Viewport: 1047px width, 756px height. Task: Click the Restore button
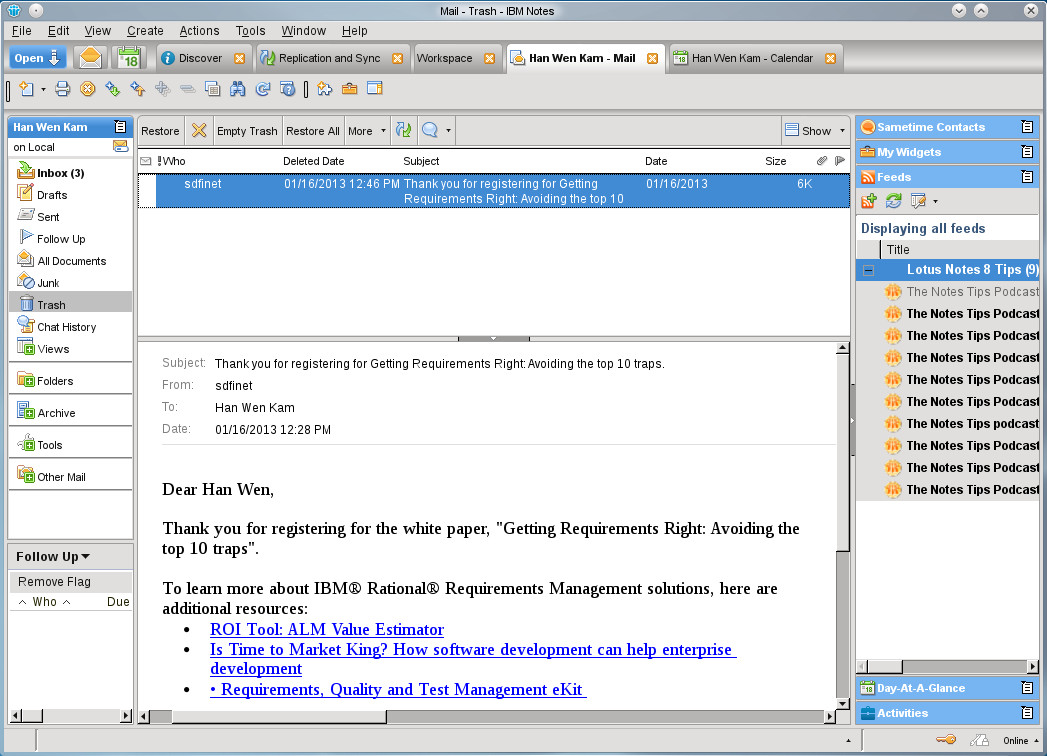point(160,131)
